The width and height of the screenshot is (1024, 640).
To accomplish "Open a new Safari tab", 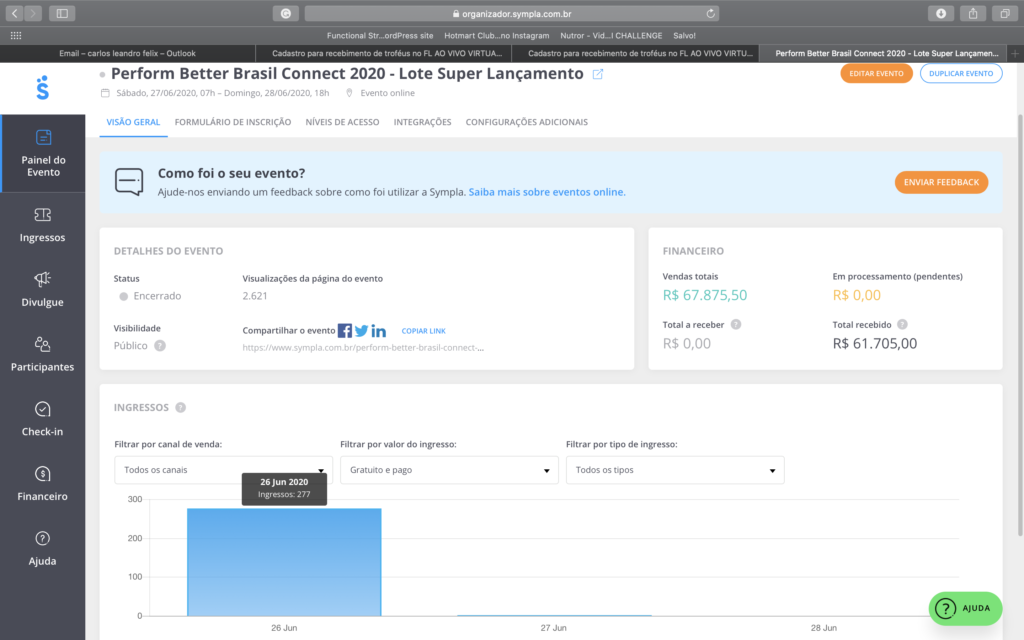I will (1015, 54).
